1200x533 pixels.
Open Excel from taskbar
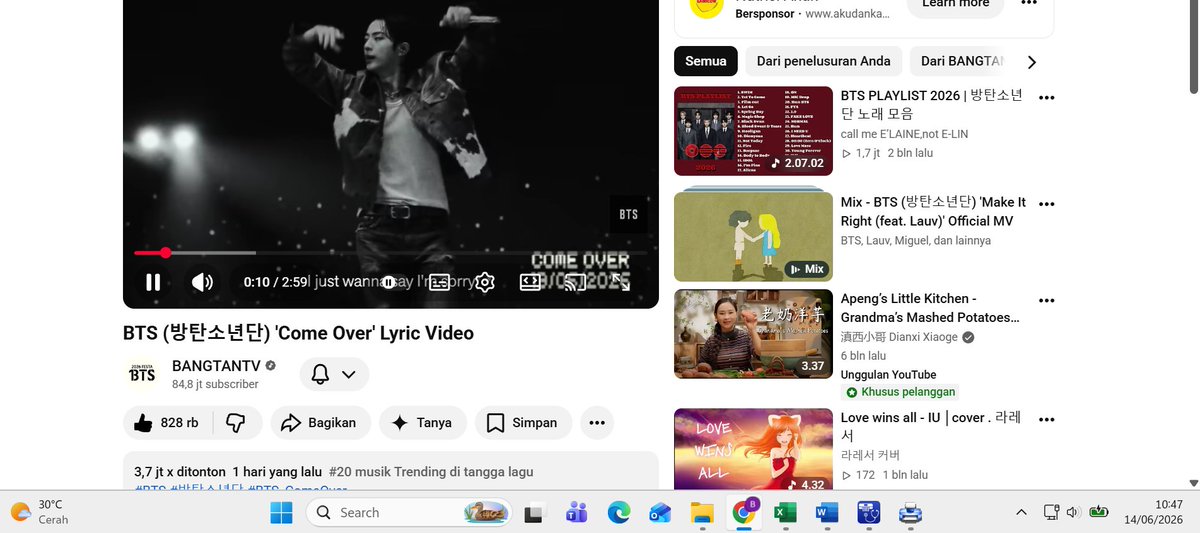coord(785,513)
